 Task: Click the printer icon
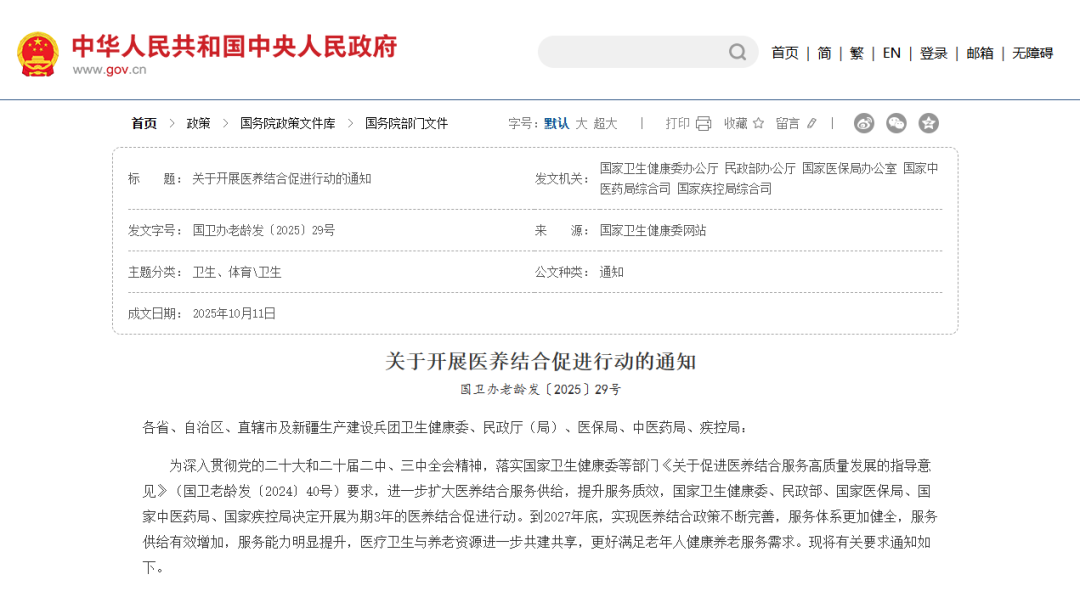pyautogui.click(x=703, y=123)
